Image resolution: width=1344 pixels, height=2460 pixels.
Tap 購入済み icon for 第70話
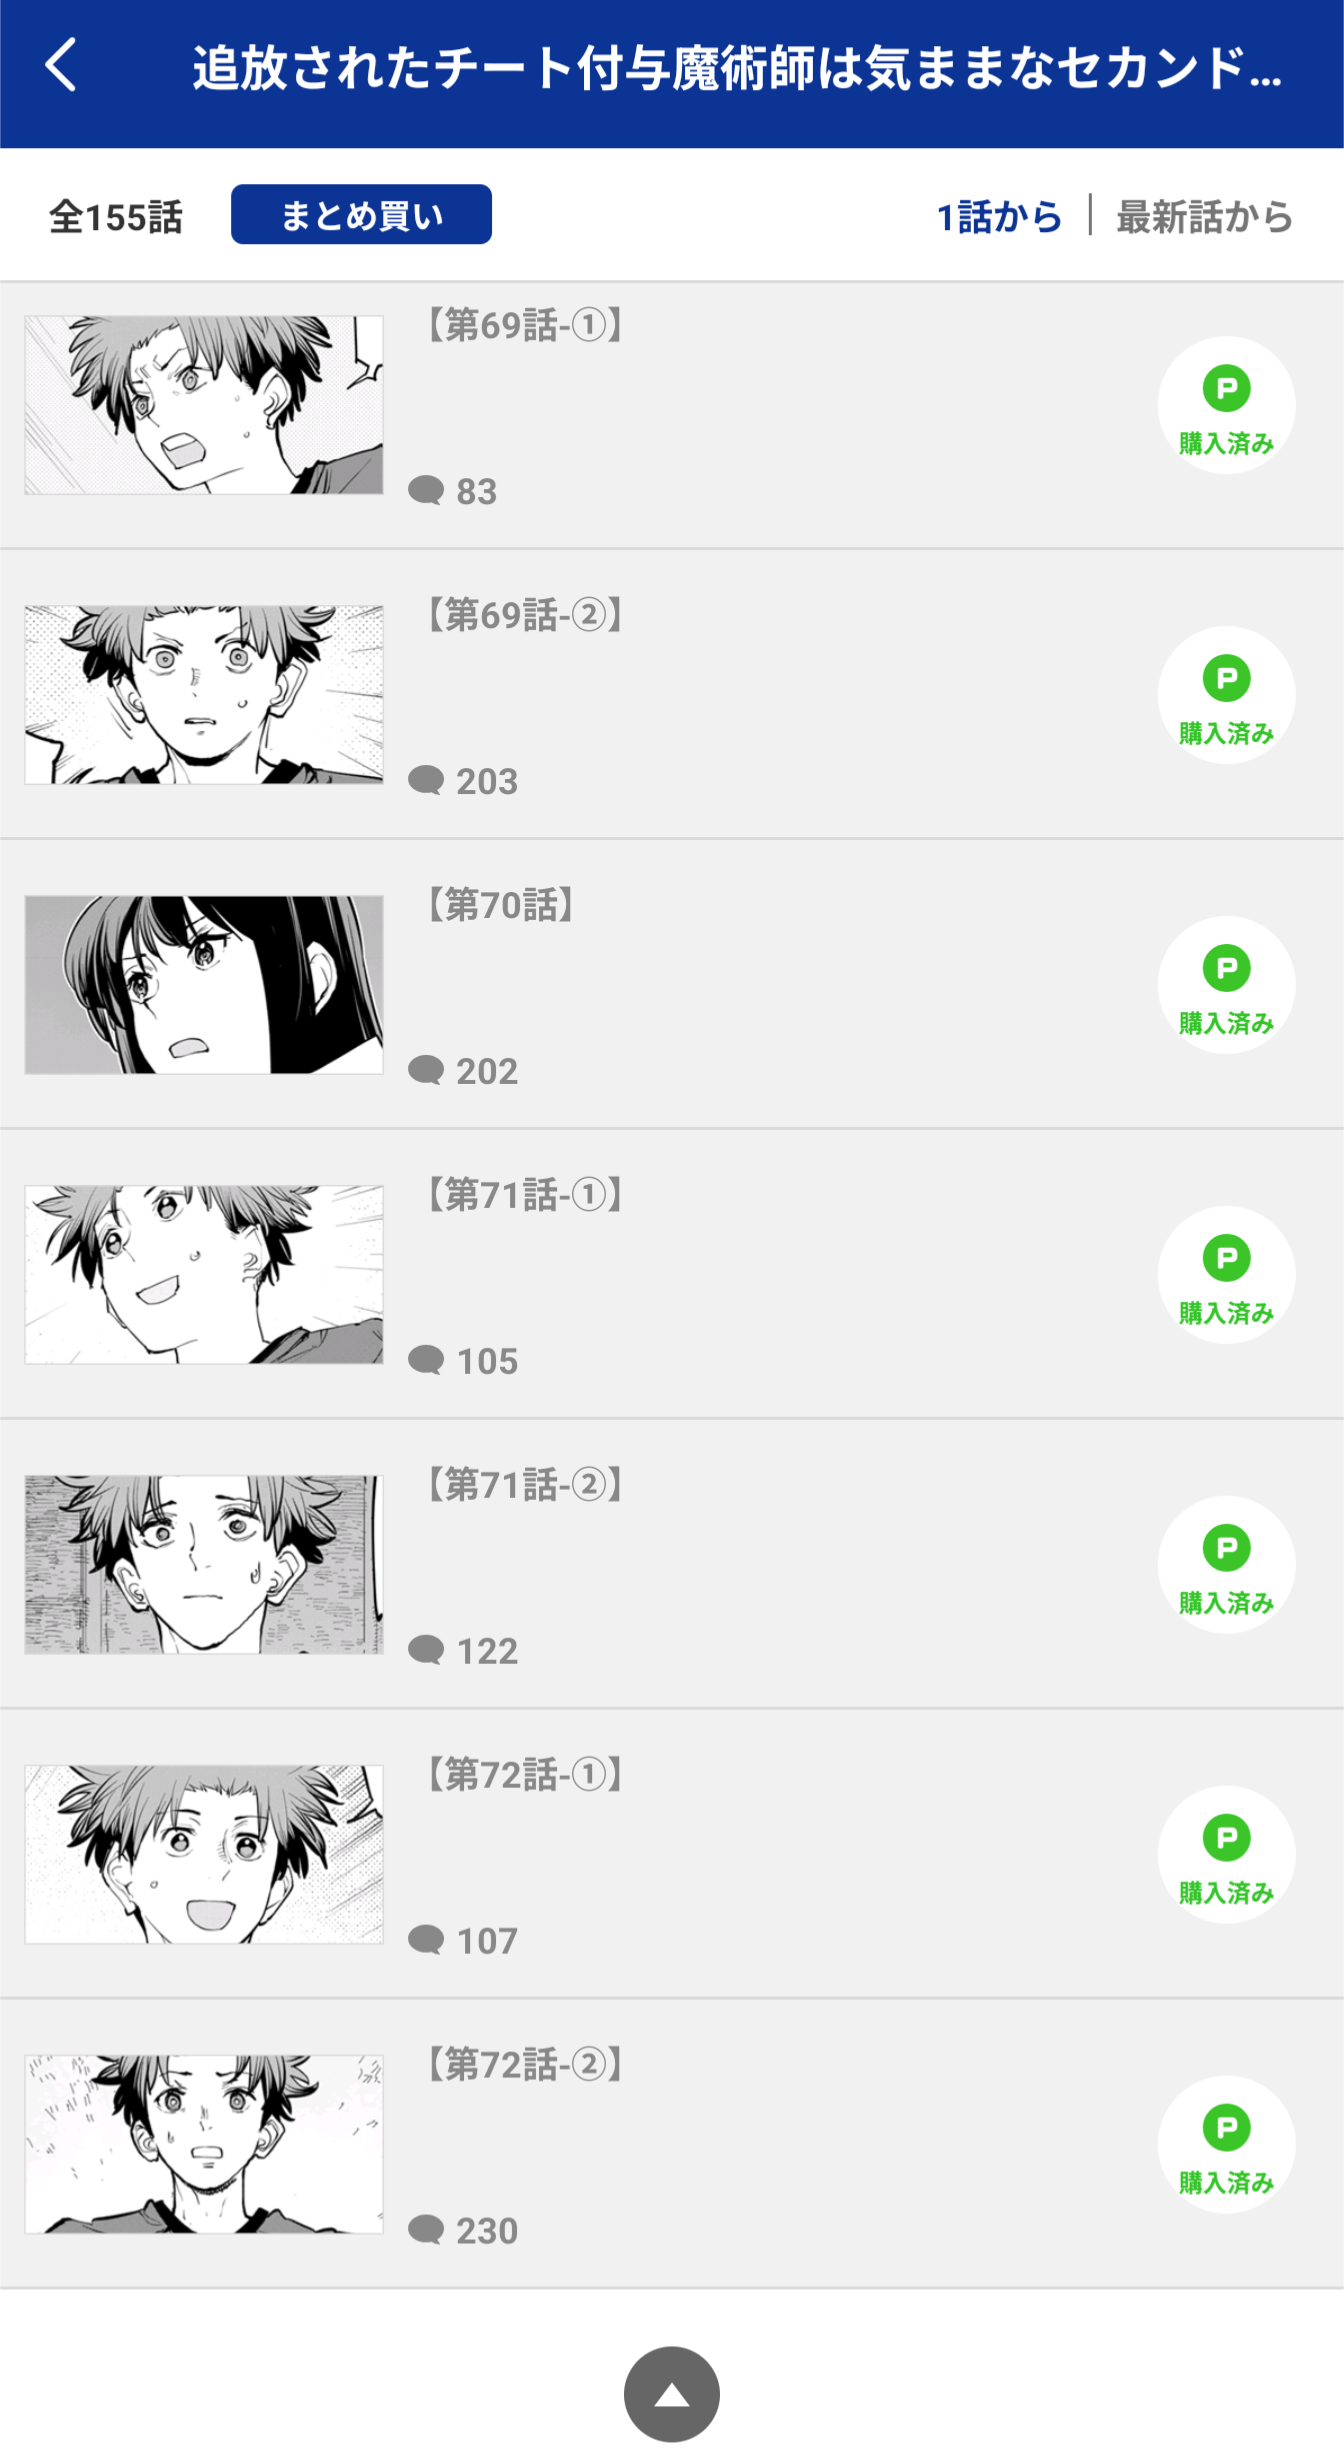pyautogui.click(x=1226, y=985)
